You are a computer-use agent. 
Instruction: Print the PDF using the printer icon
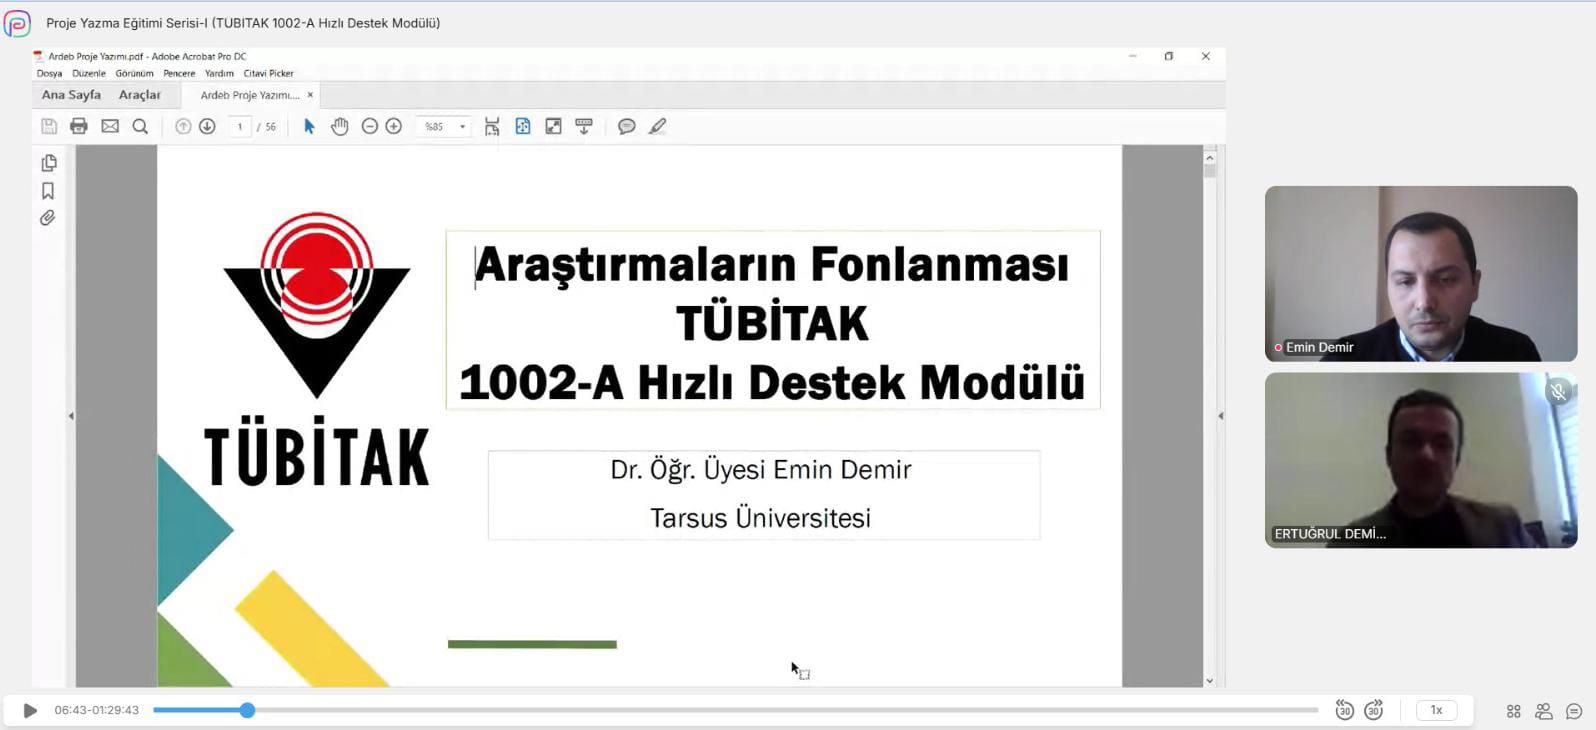tap(79, 126)
